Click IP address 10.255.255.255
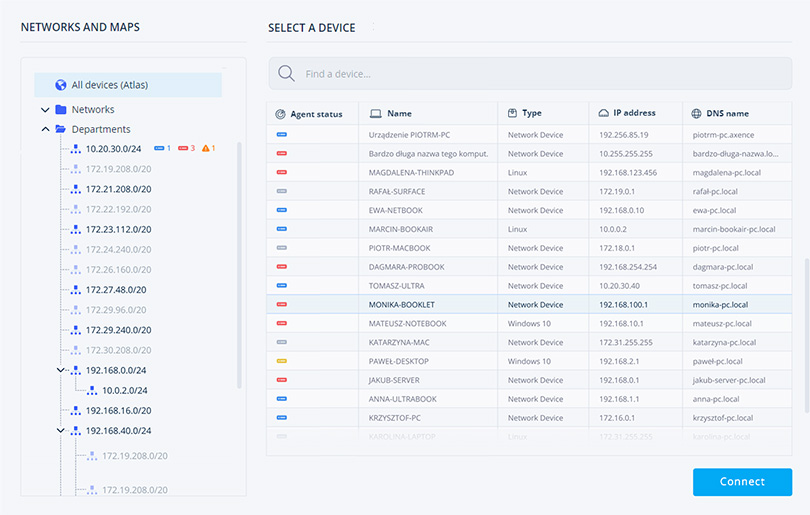This screenshot has width=810, height=515. coord(626,153)
